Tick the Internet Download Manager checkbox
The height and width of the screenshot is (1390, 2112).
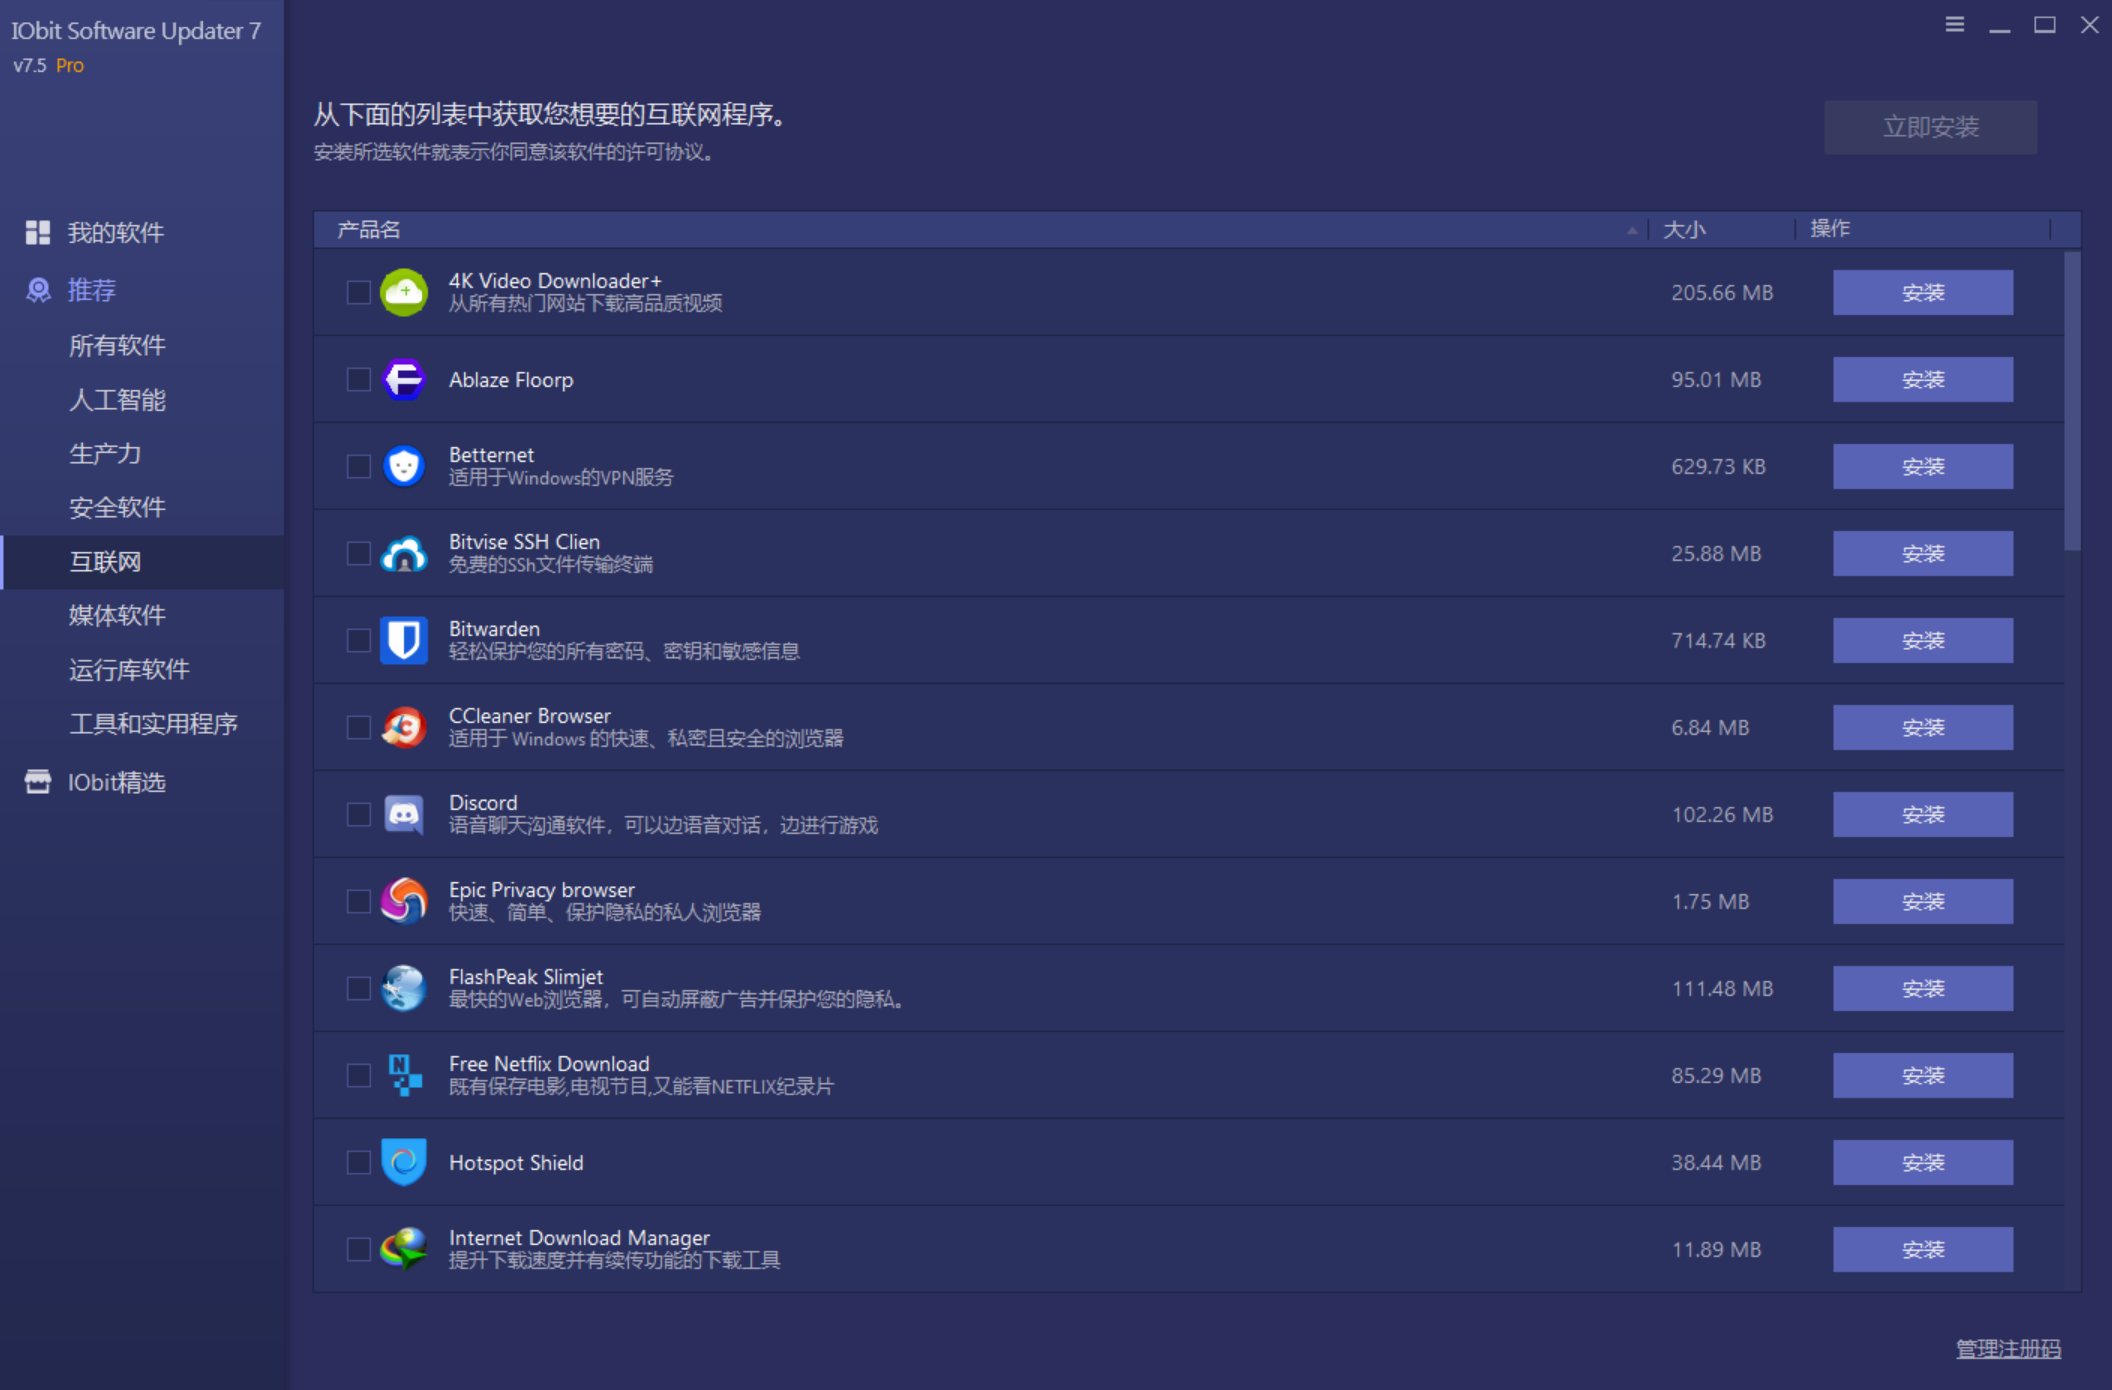[x=358, y=1249]
